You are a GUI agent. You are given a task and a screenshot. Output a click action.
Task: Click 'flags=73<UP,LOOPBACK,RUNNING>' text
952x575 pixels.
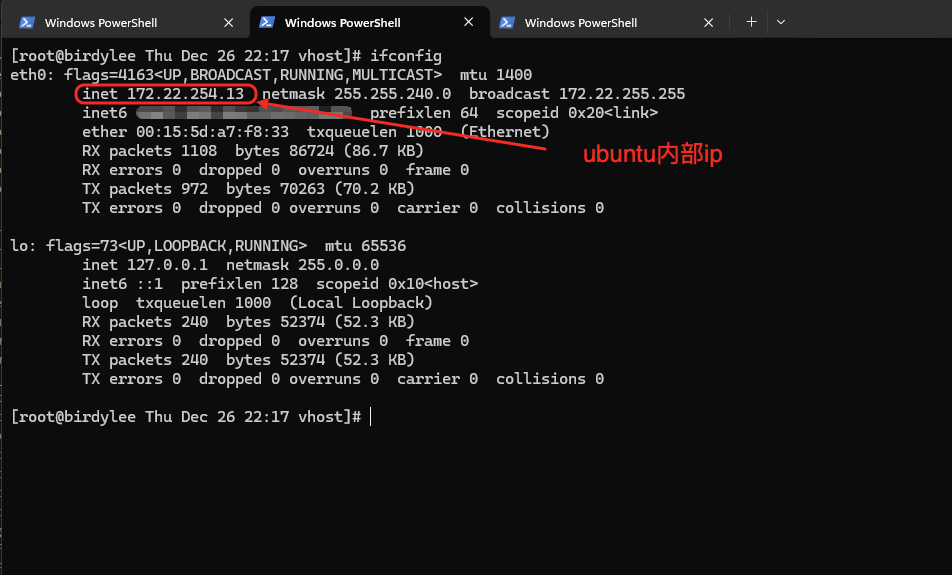pyautogui.click(x=177, y=246)
